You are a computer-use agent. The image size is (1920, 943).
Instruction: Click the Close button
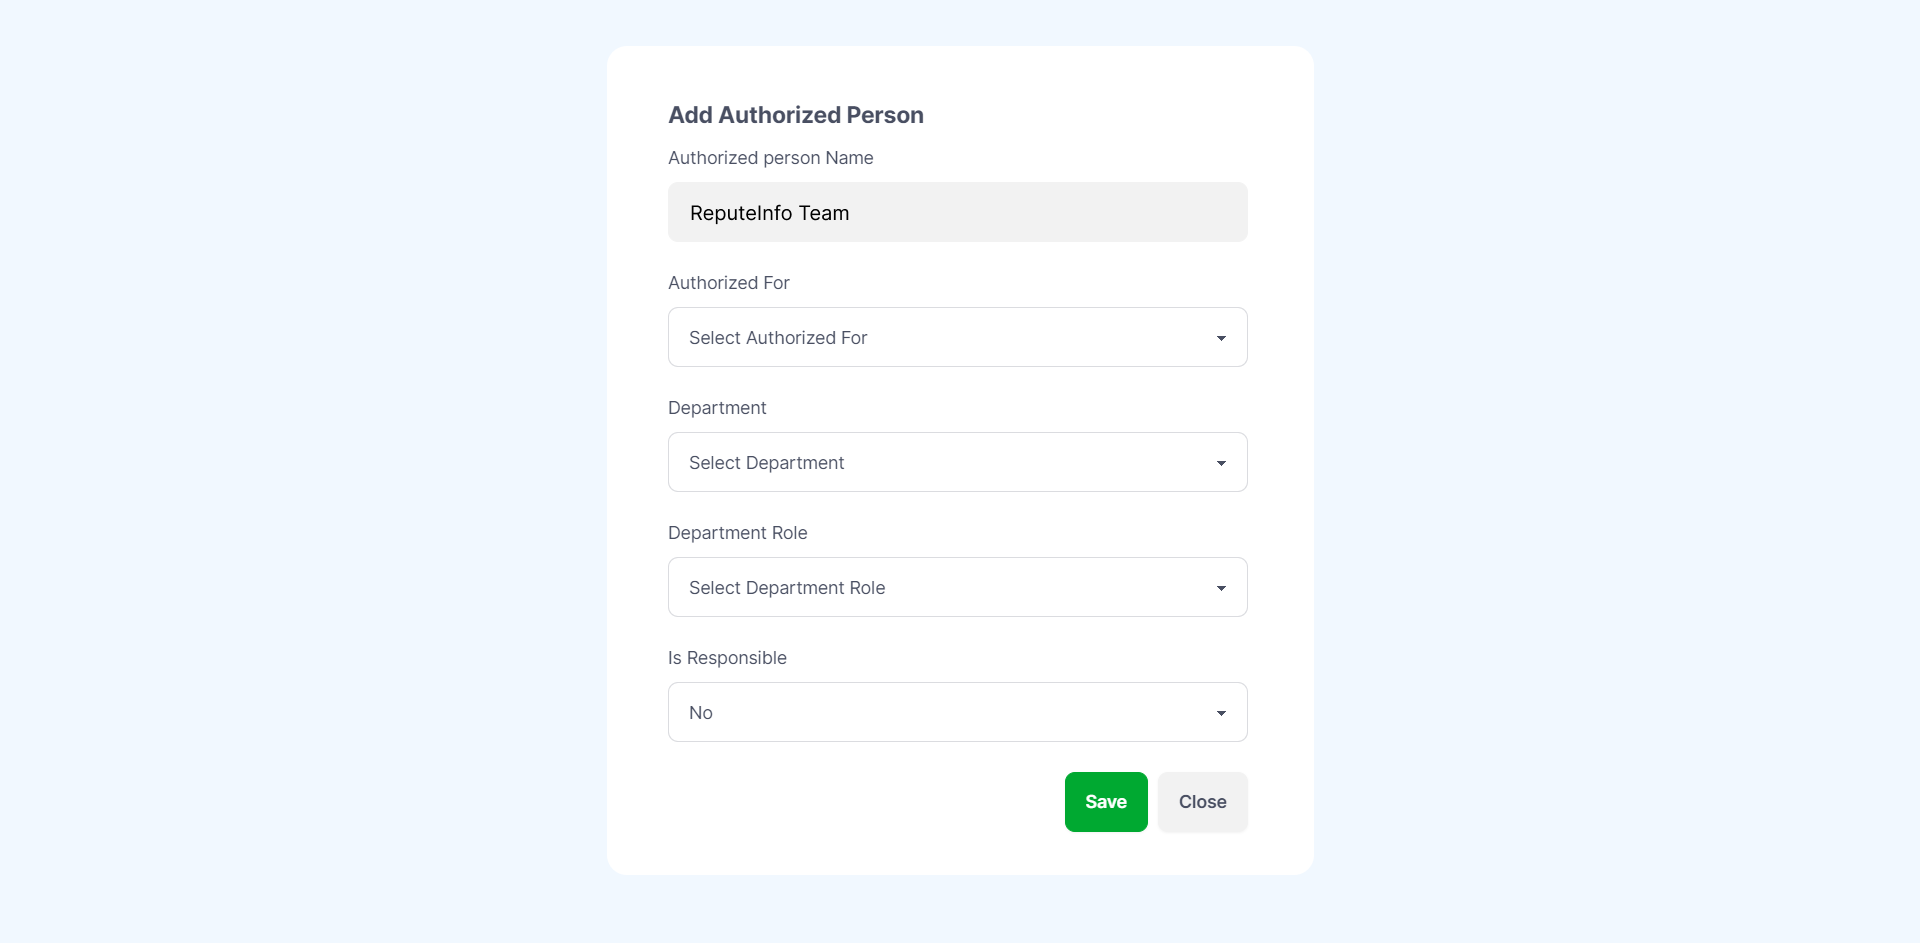click(1202, 801)
